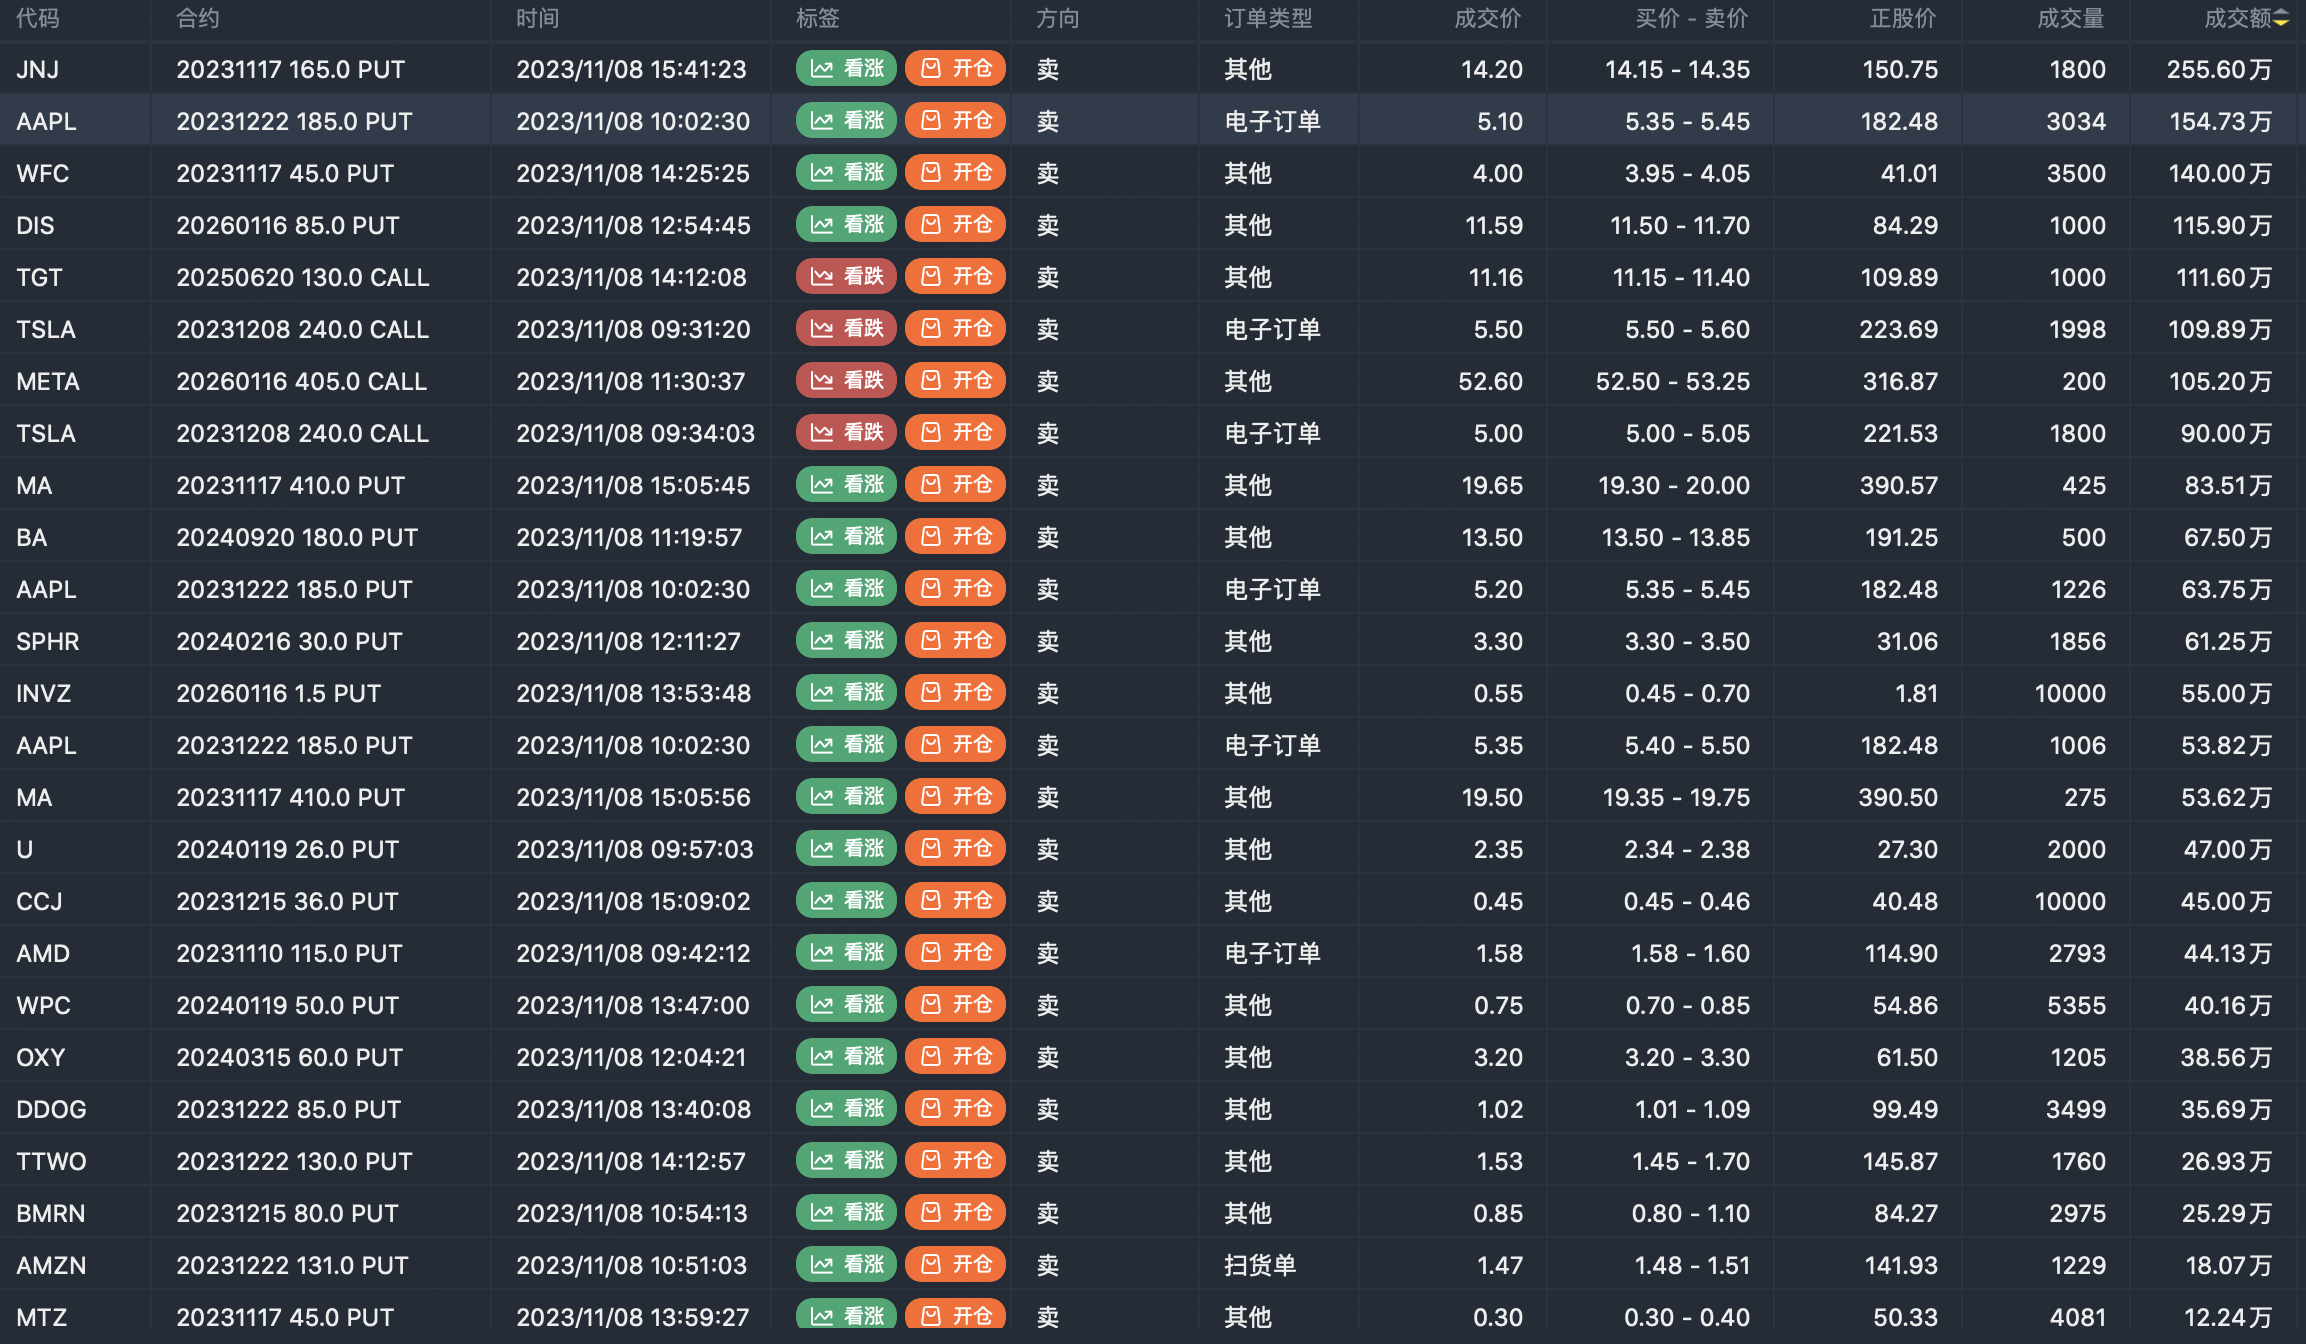Click the 代码 column header
2306x1344 pixels.
[x=38, y=19]
